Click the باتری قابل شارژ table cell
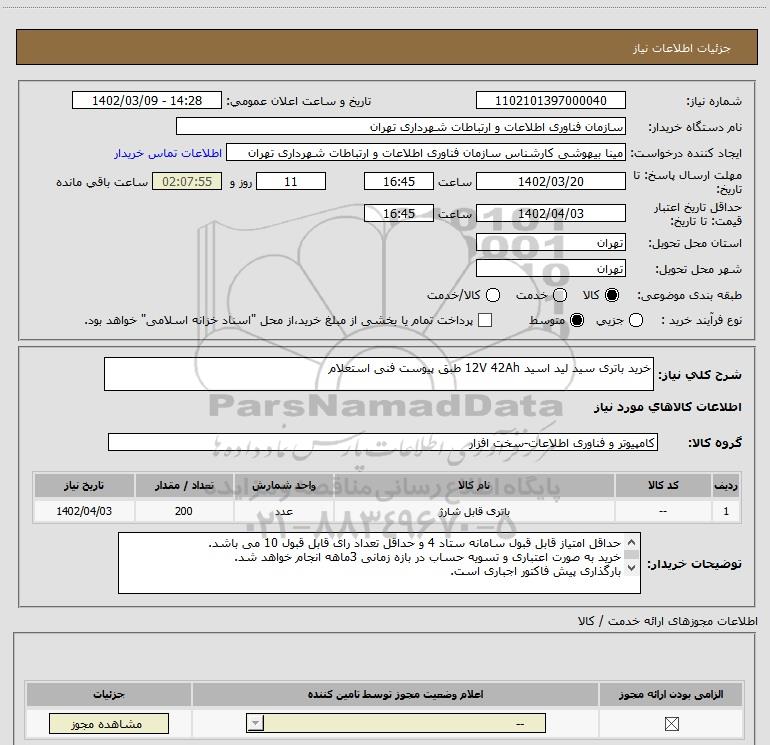This screenshot has width=770, height=745. pyautogui.click(x=474, y=511)
